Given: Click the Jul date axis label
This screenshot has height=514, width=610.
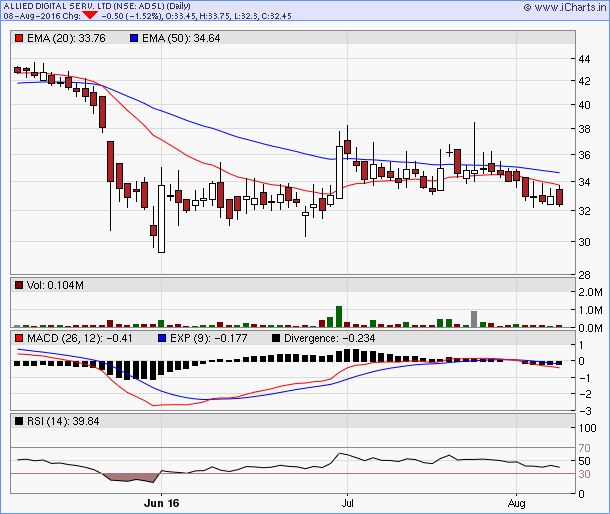Looking at the screenshot, I should pyautogui.click(x=347, y=503).
